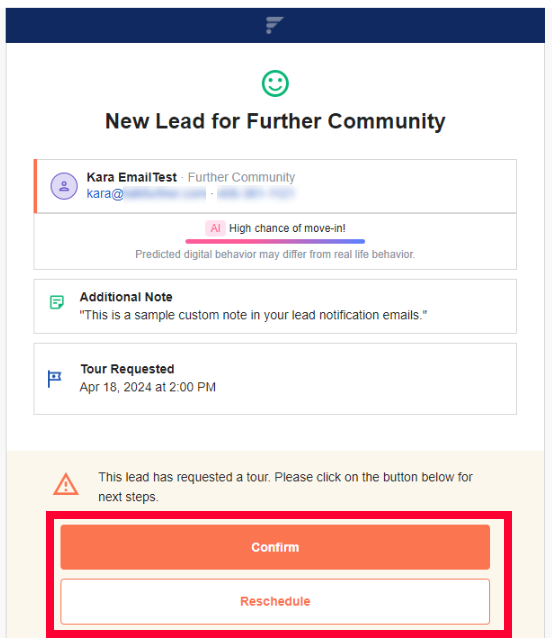The height and width of the screenshot is (638, 552).
Task: Click the orange warning triangle icon
Action: [66, 484]
